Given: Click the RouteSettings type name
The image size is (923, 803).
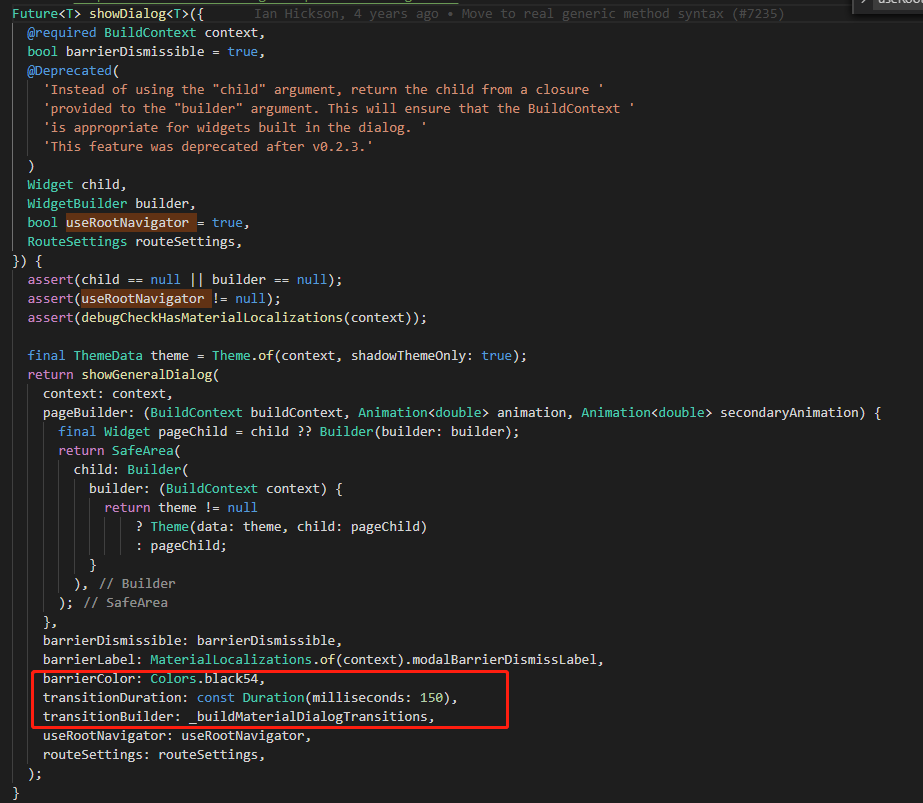Looking at the screenshot, I should point(77,241).
